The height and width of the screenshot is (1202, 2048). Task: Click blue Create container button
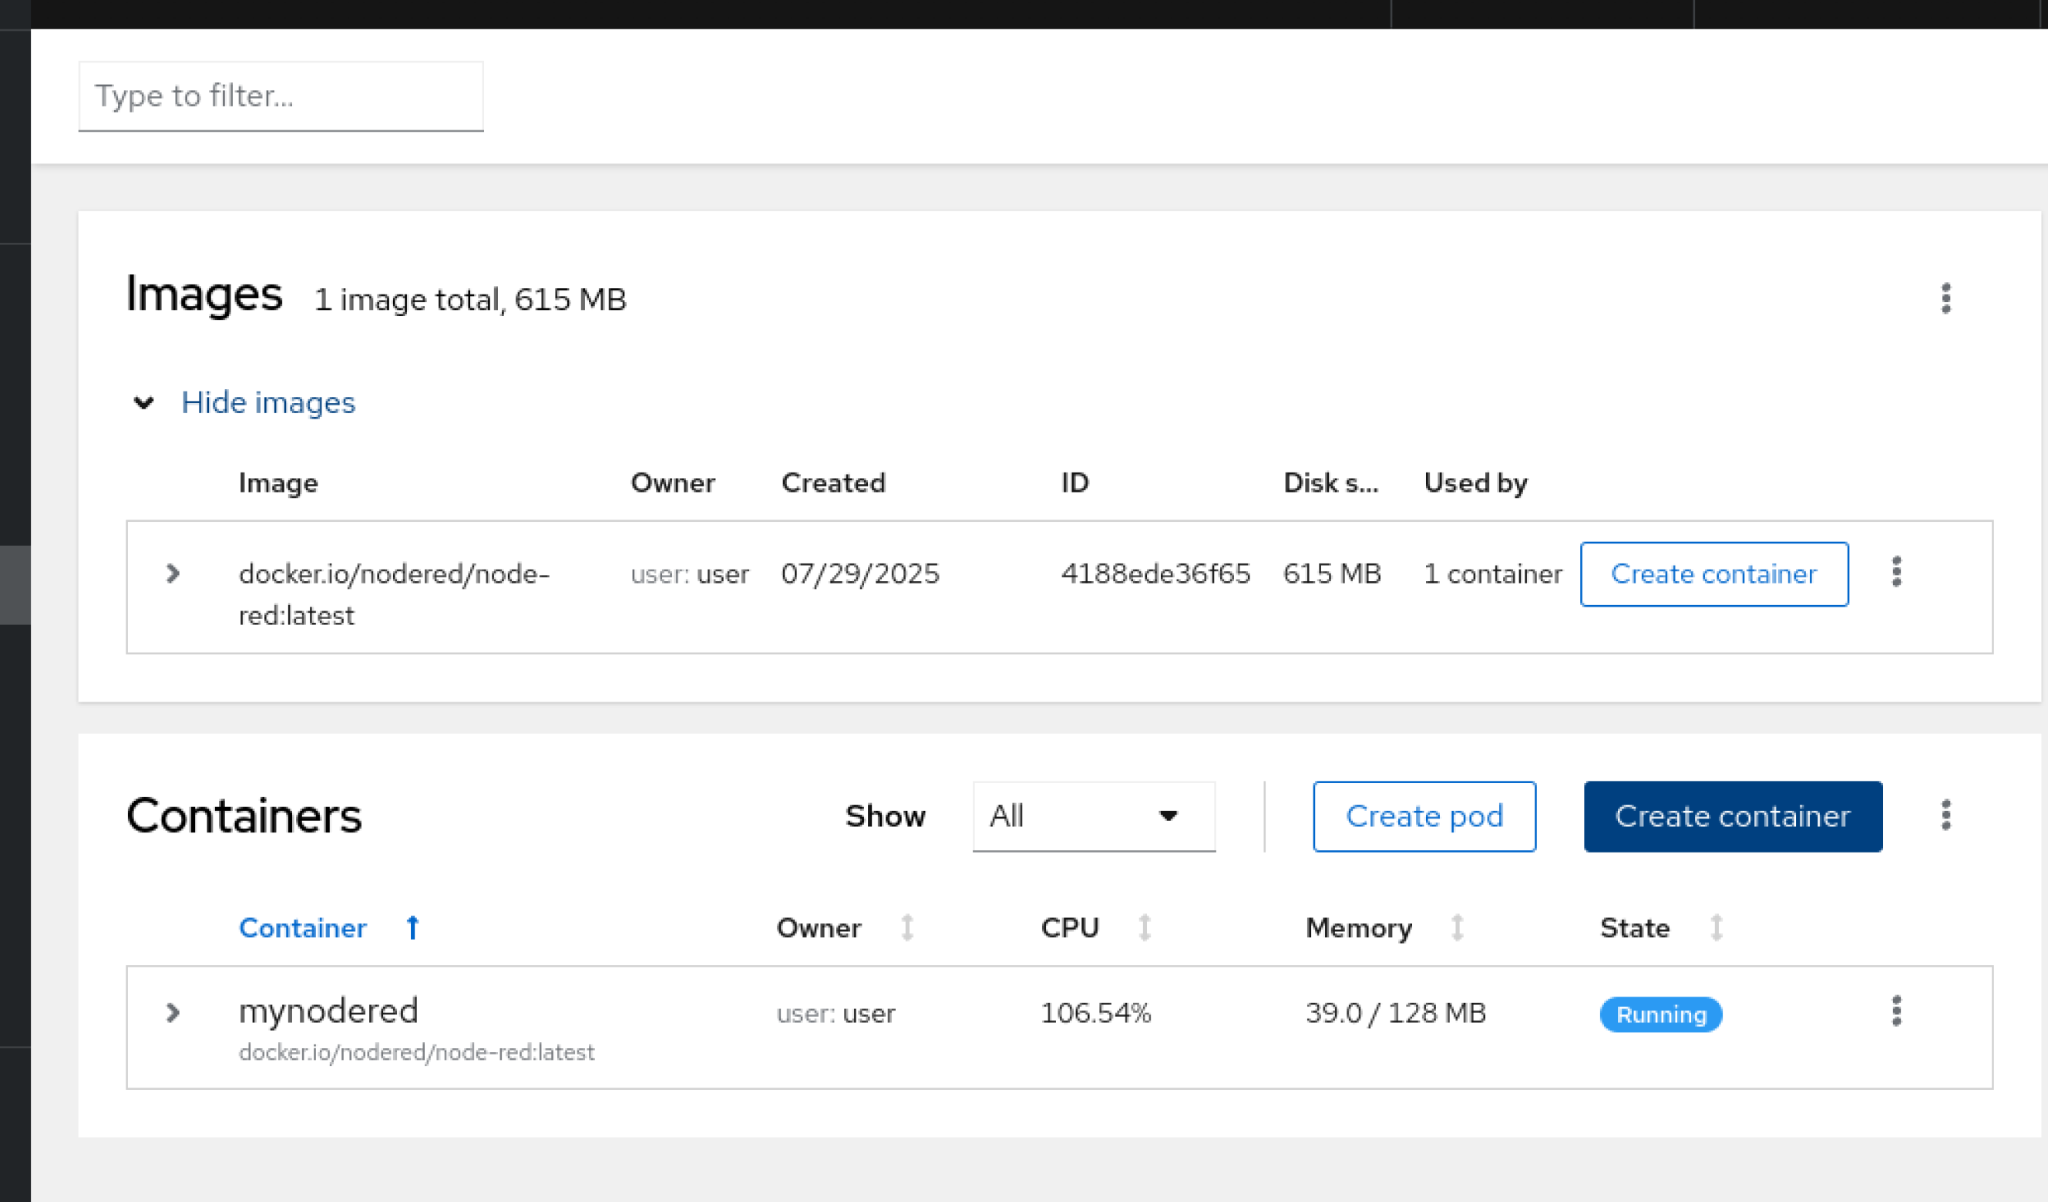(x=1732, y=816)
